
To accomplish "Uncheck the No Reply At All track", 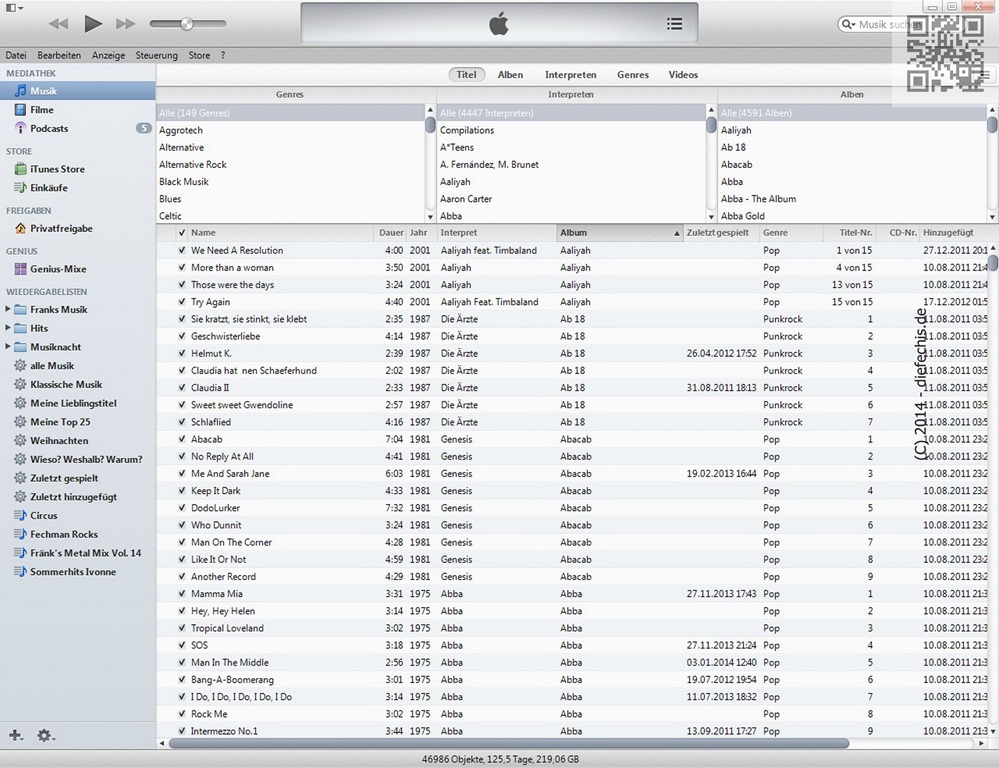I will pyautogui.click(x=182, y=456).
